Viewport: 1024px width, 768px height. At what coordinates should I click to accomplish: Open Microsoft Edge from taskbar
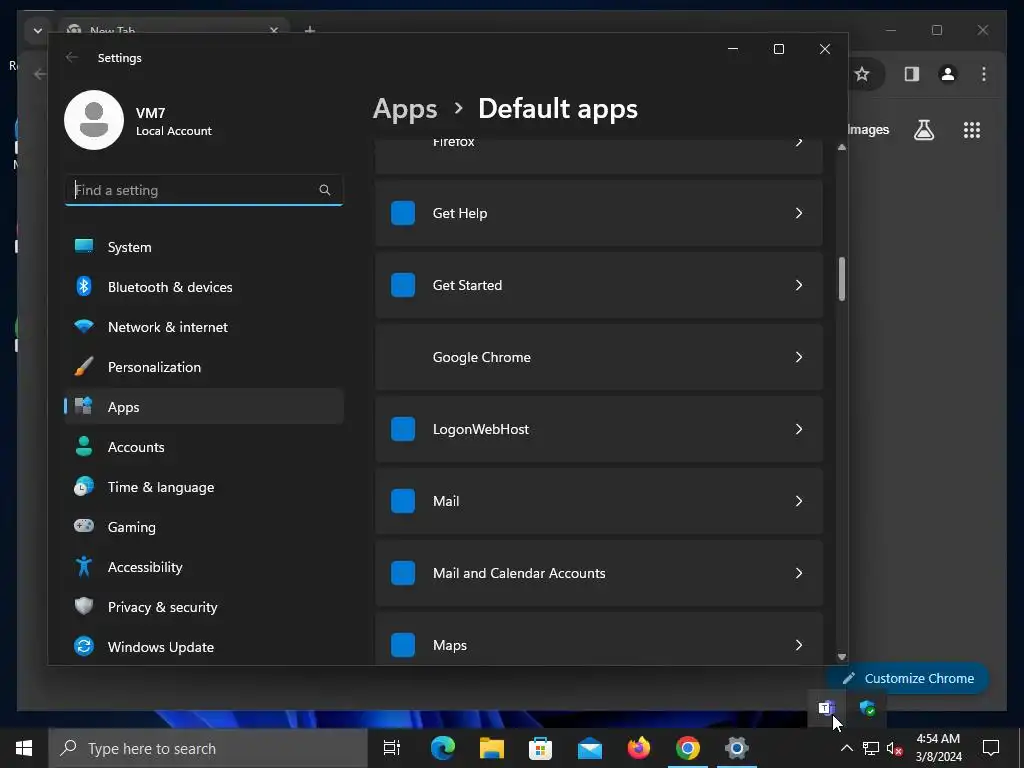pos(443,748)
